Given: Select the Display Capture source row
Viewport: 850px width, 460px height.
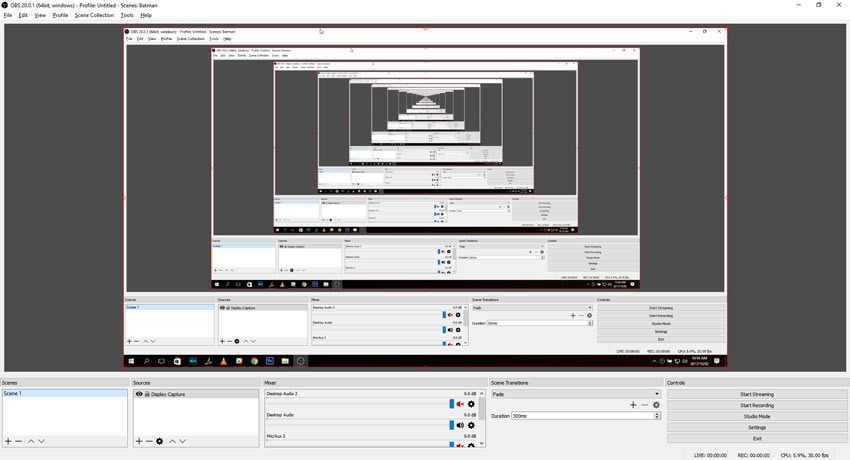Looking at the screenshot, I should (196, 394).
